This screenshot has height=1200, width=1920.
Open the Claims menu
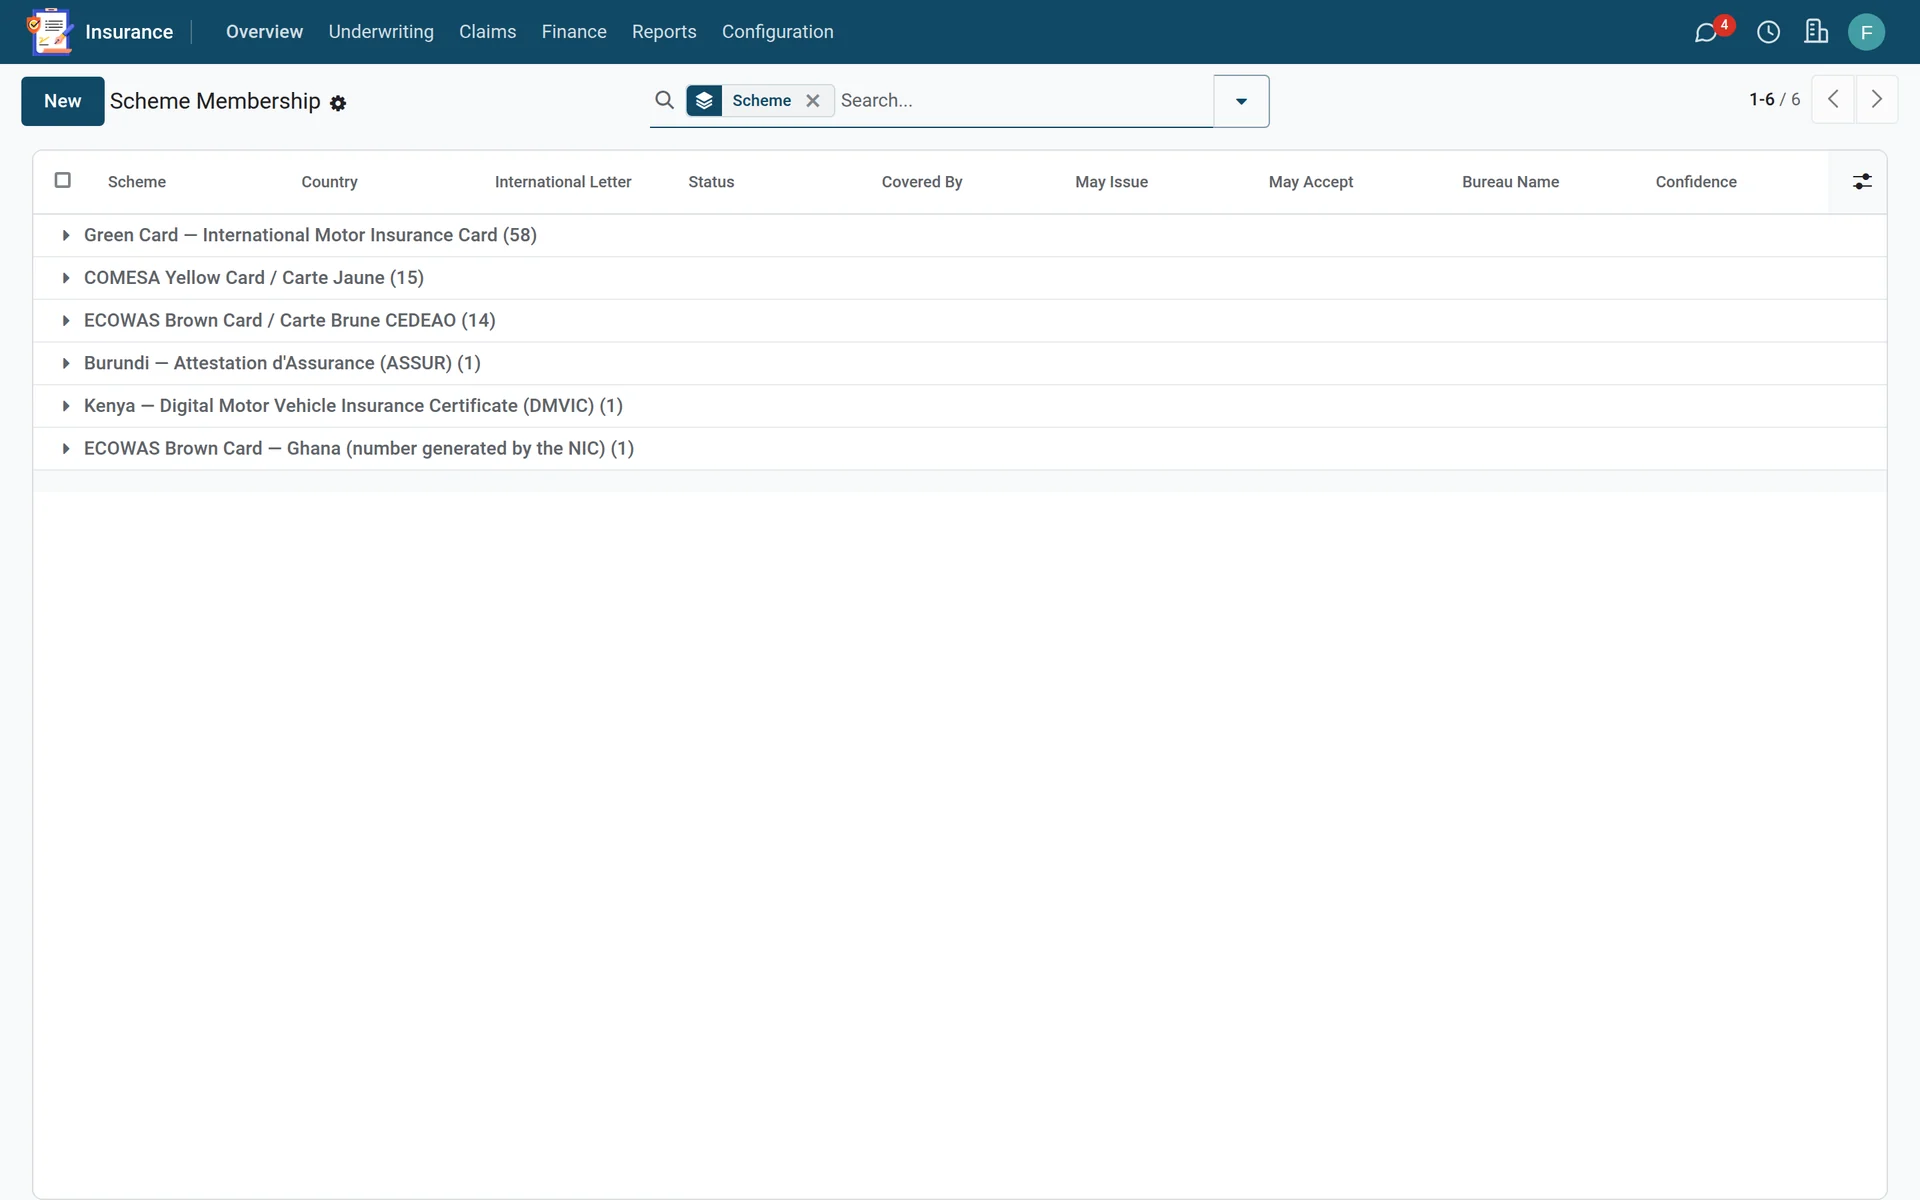488,32
